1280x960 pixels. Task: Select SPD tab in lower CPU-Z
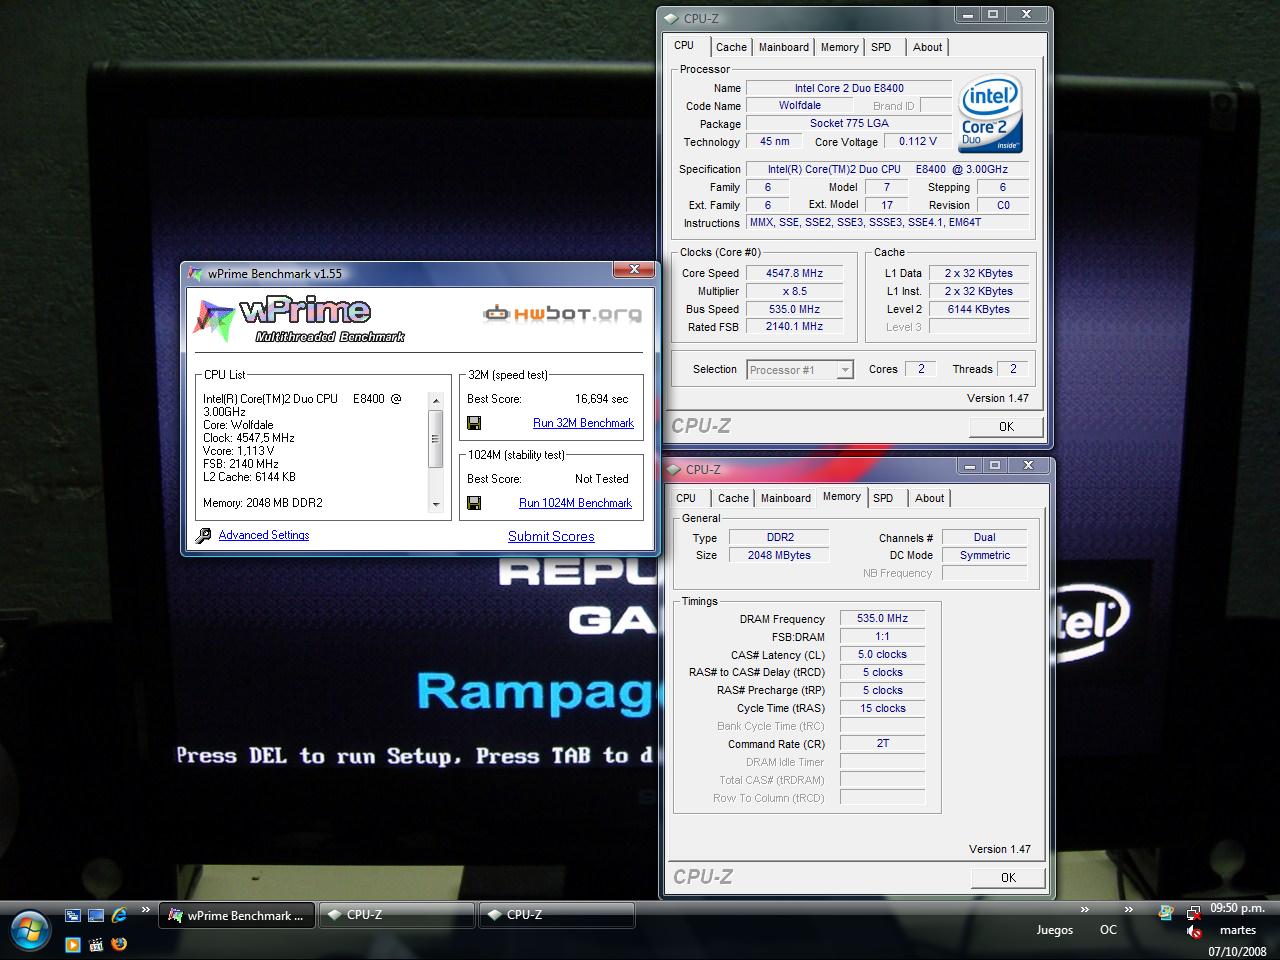[883, 498]
